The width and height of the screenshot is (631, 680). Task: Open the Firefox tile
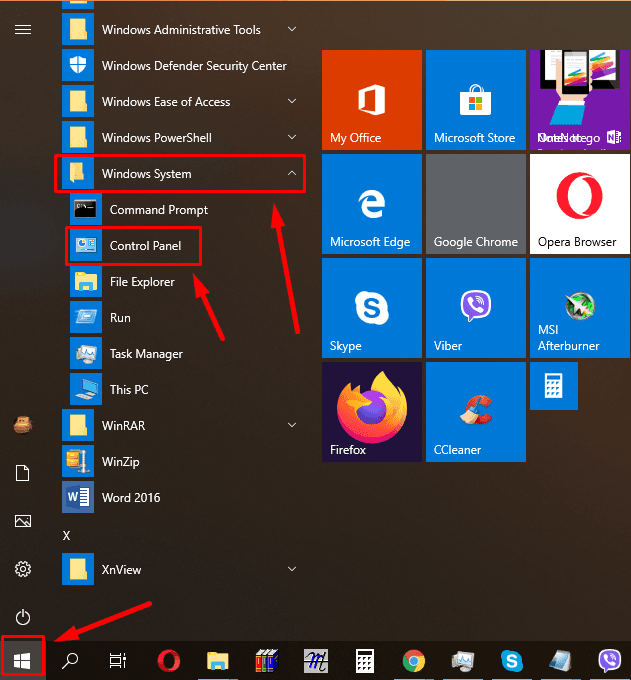[372, 412]
